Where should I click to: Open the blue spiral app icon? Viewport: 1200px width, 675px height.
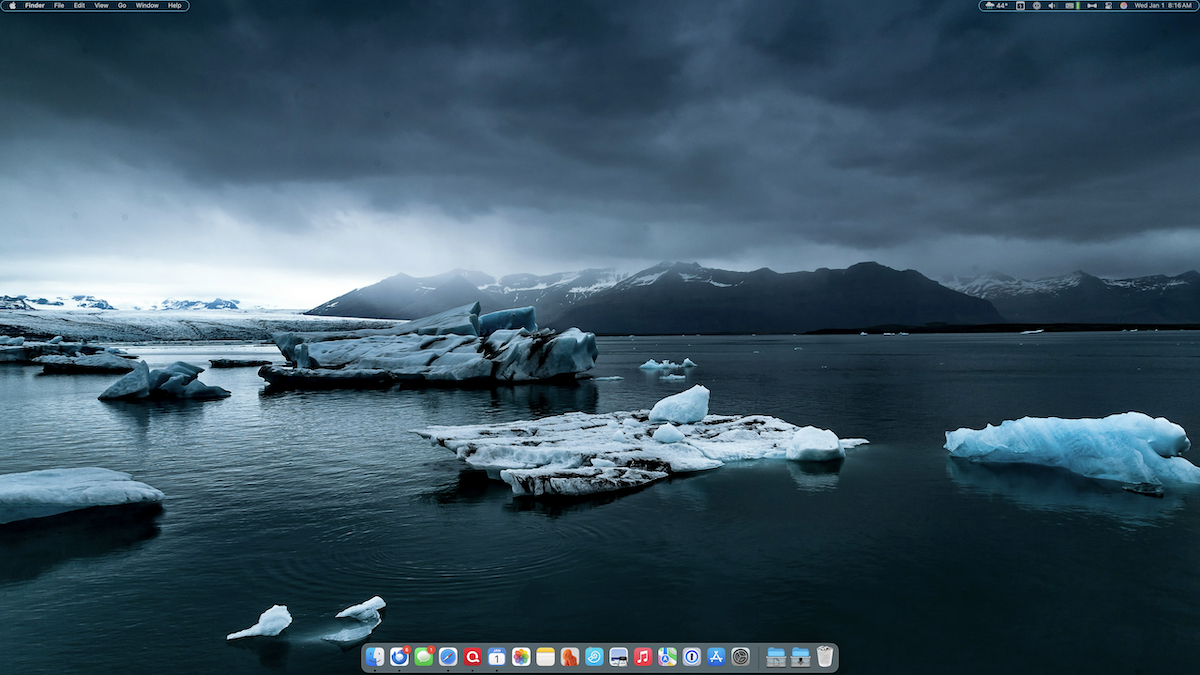click(x=594, y=657)
